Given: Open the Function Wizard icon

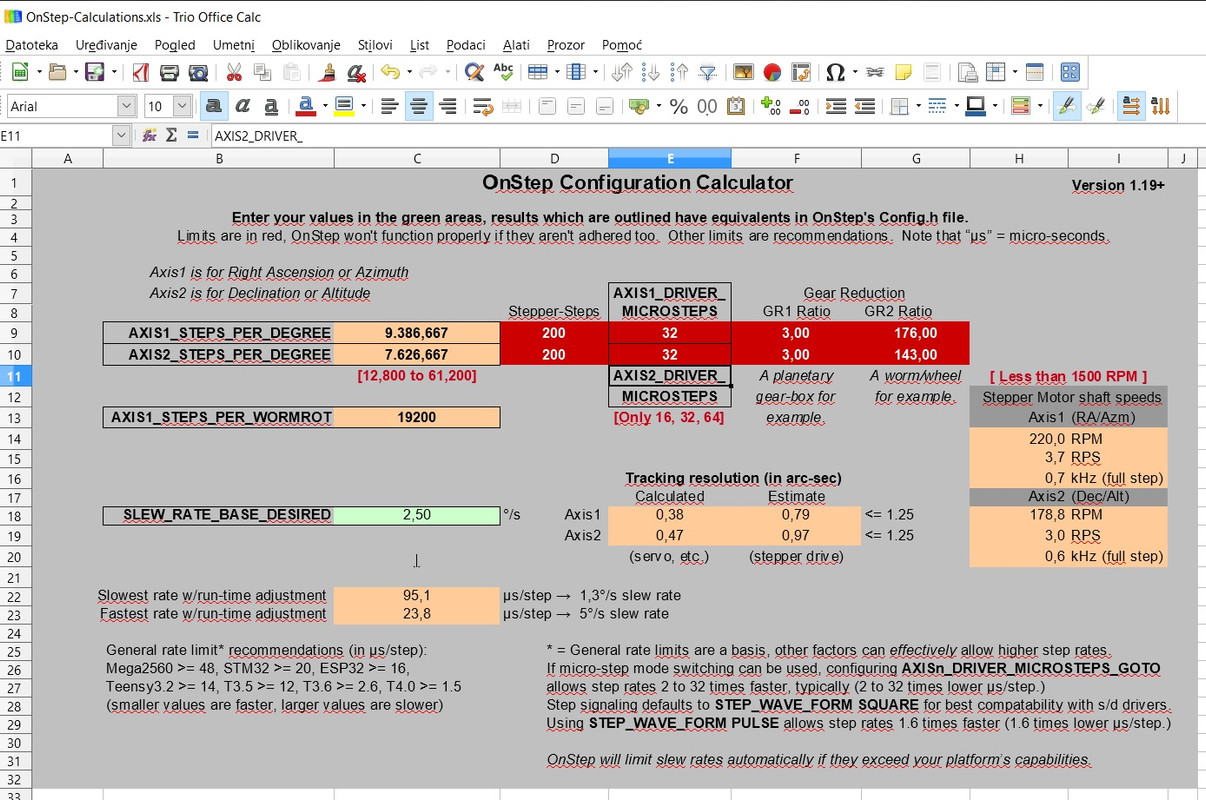Looking at the screenshot, I should pos(150,135).
